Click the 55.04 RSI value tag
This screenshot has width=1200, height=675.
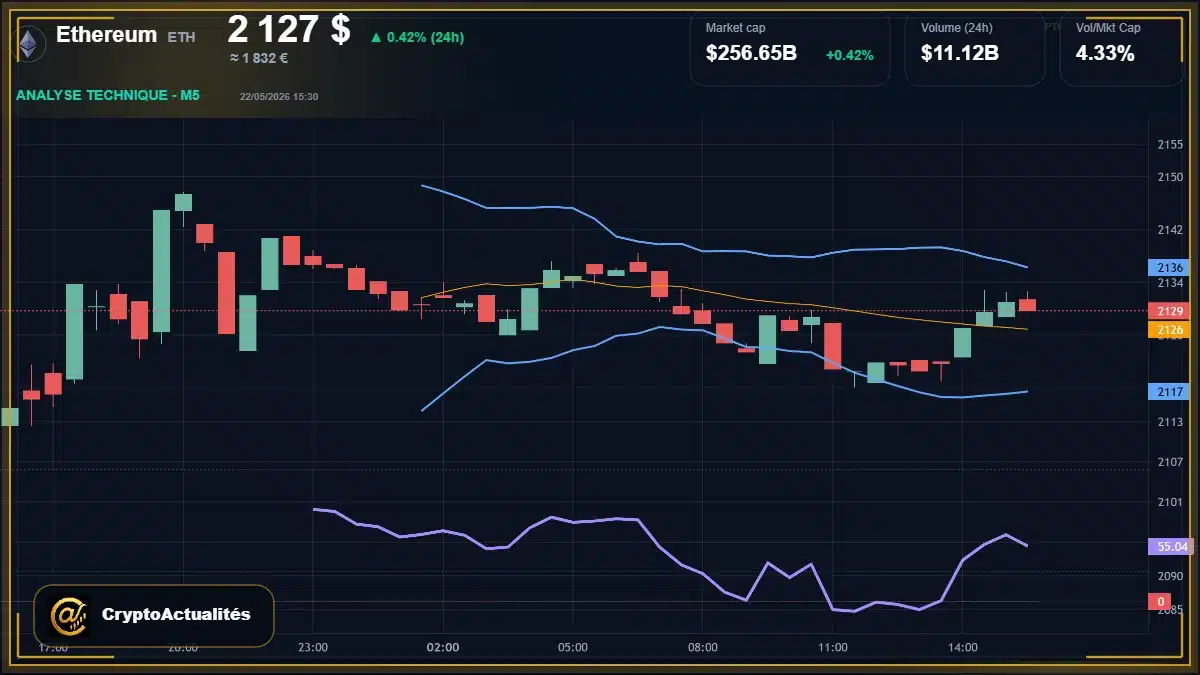tap(1172, 547)
